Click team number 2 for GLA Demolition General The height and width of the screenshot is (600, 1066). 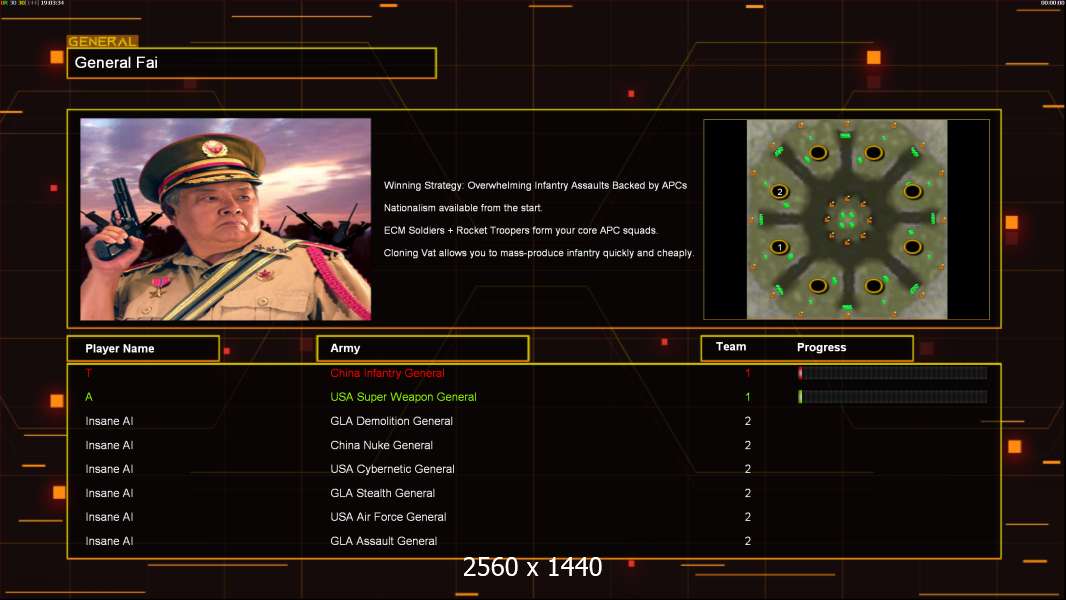748,421
